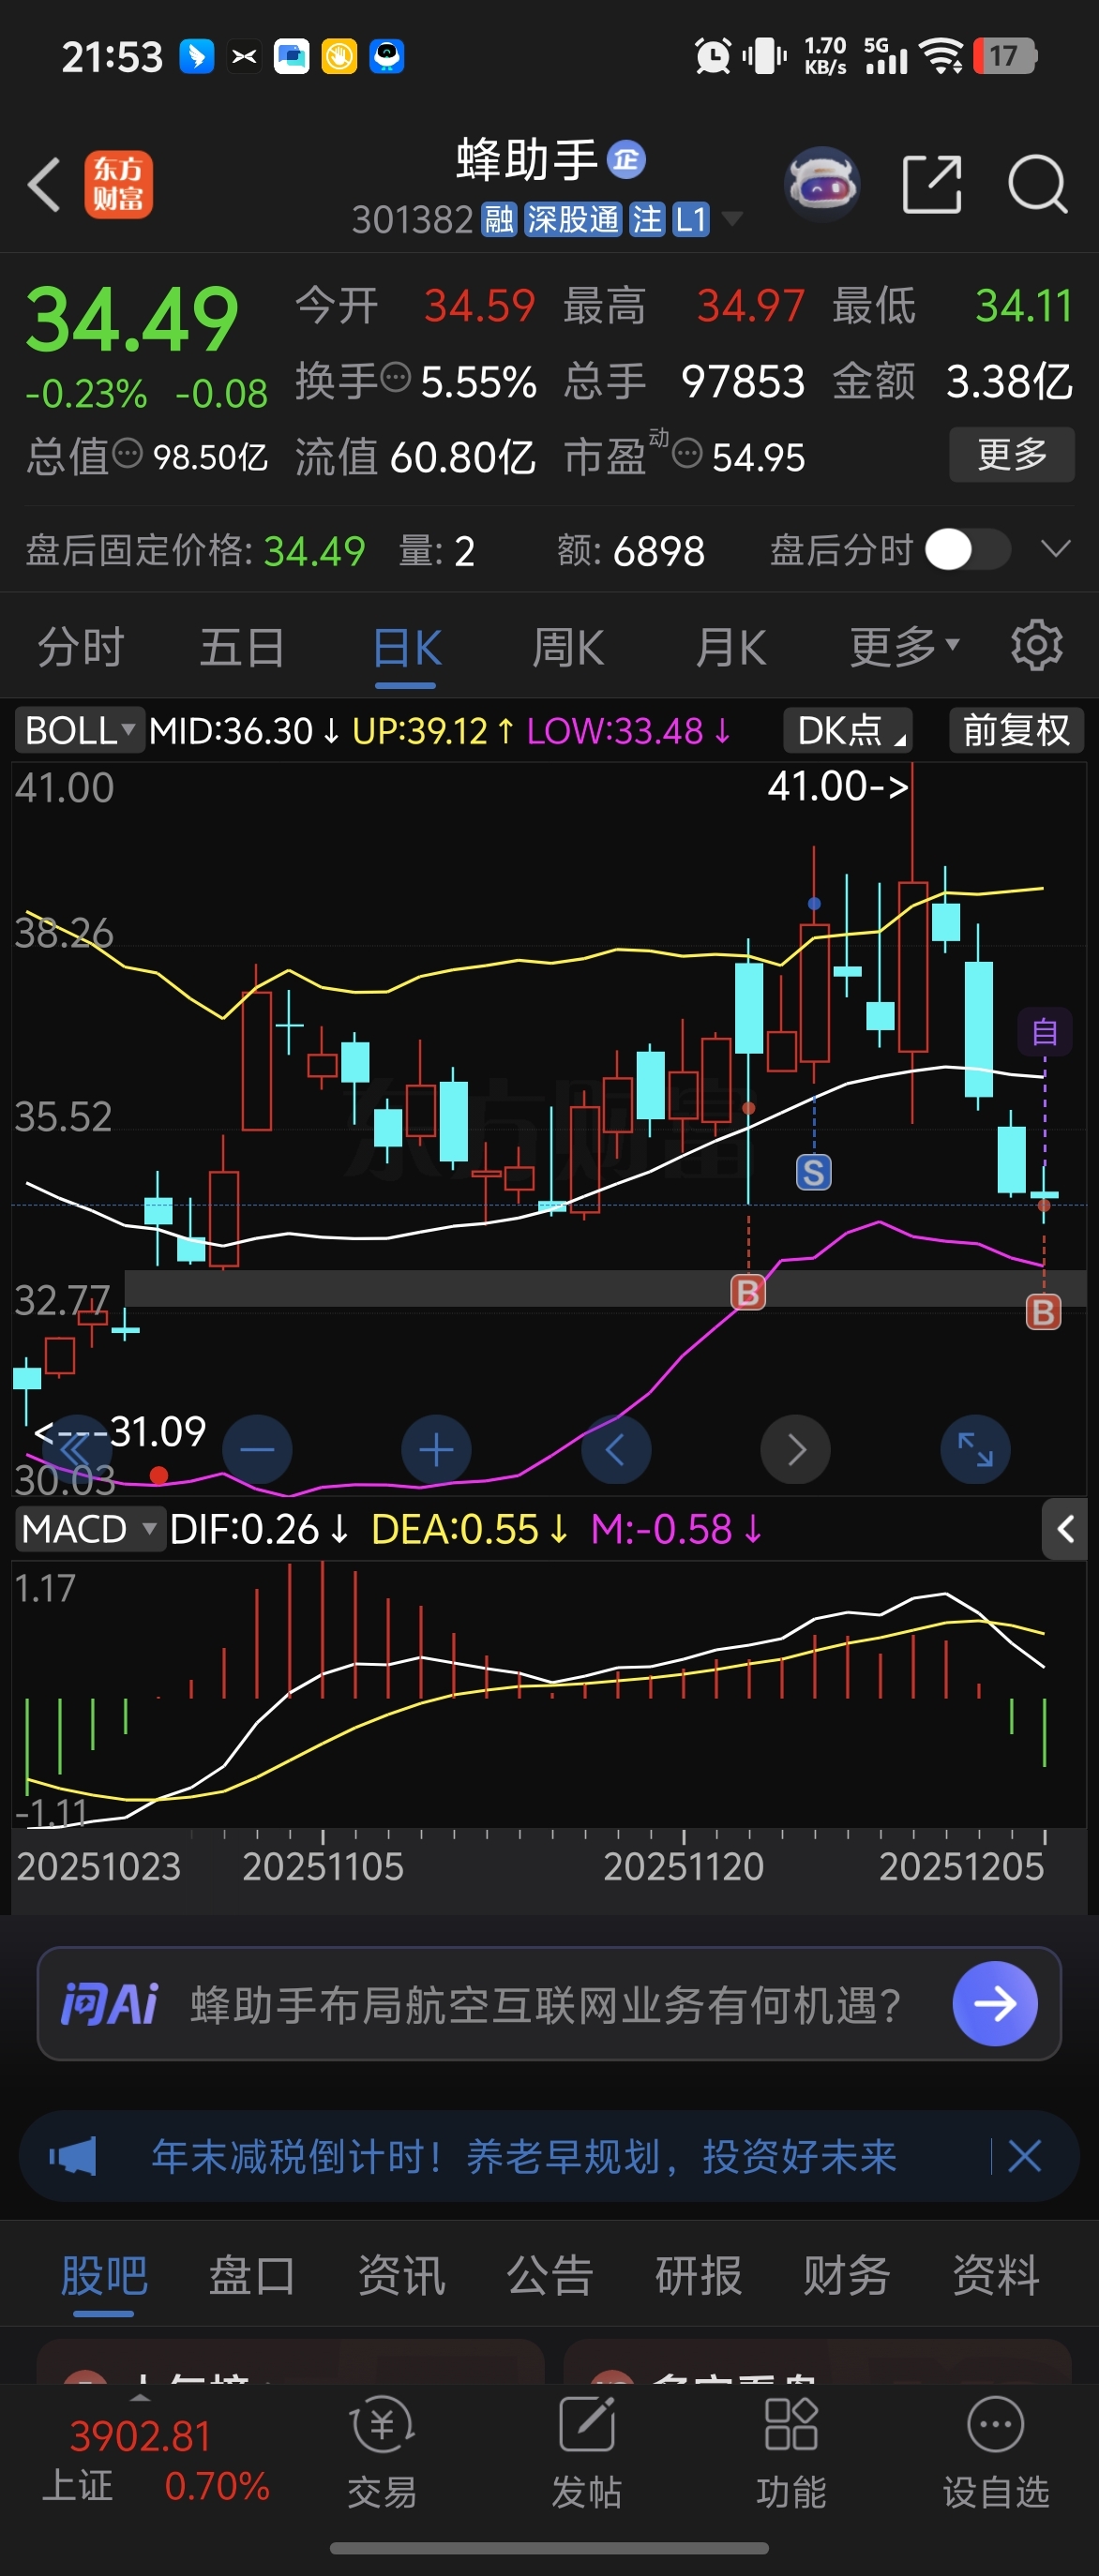Toggle the 盘后分时 switch
1099x2576 pixels.
click(967, 549)
